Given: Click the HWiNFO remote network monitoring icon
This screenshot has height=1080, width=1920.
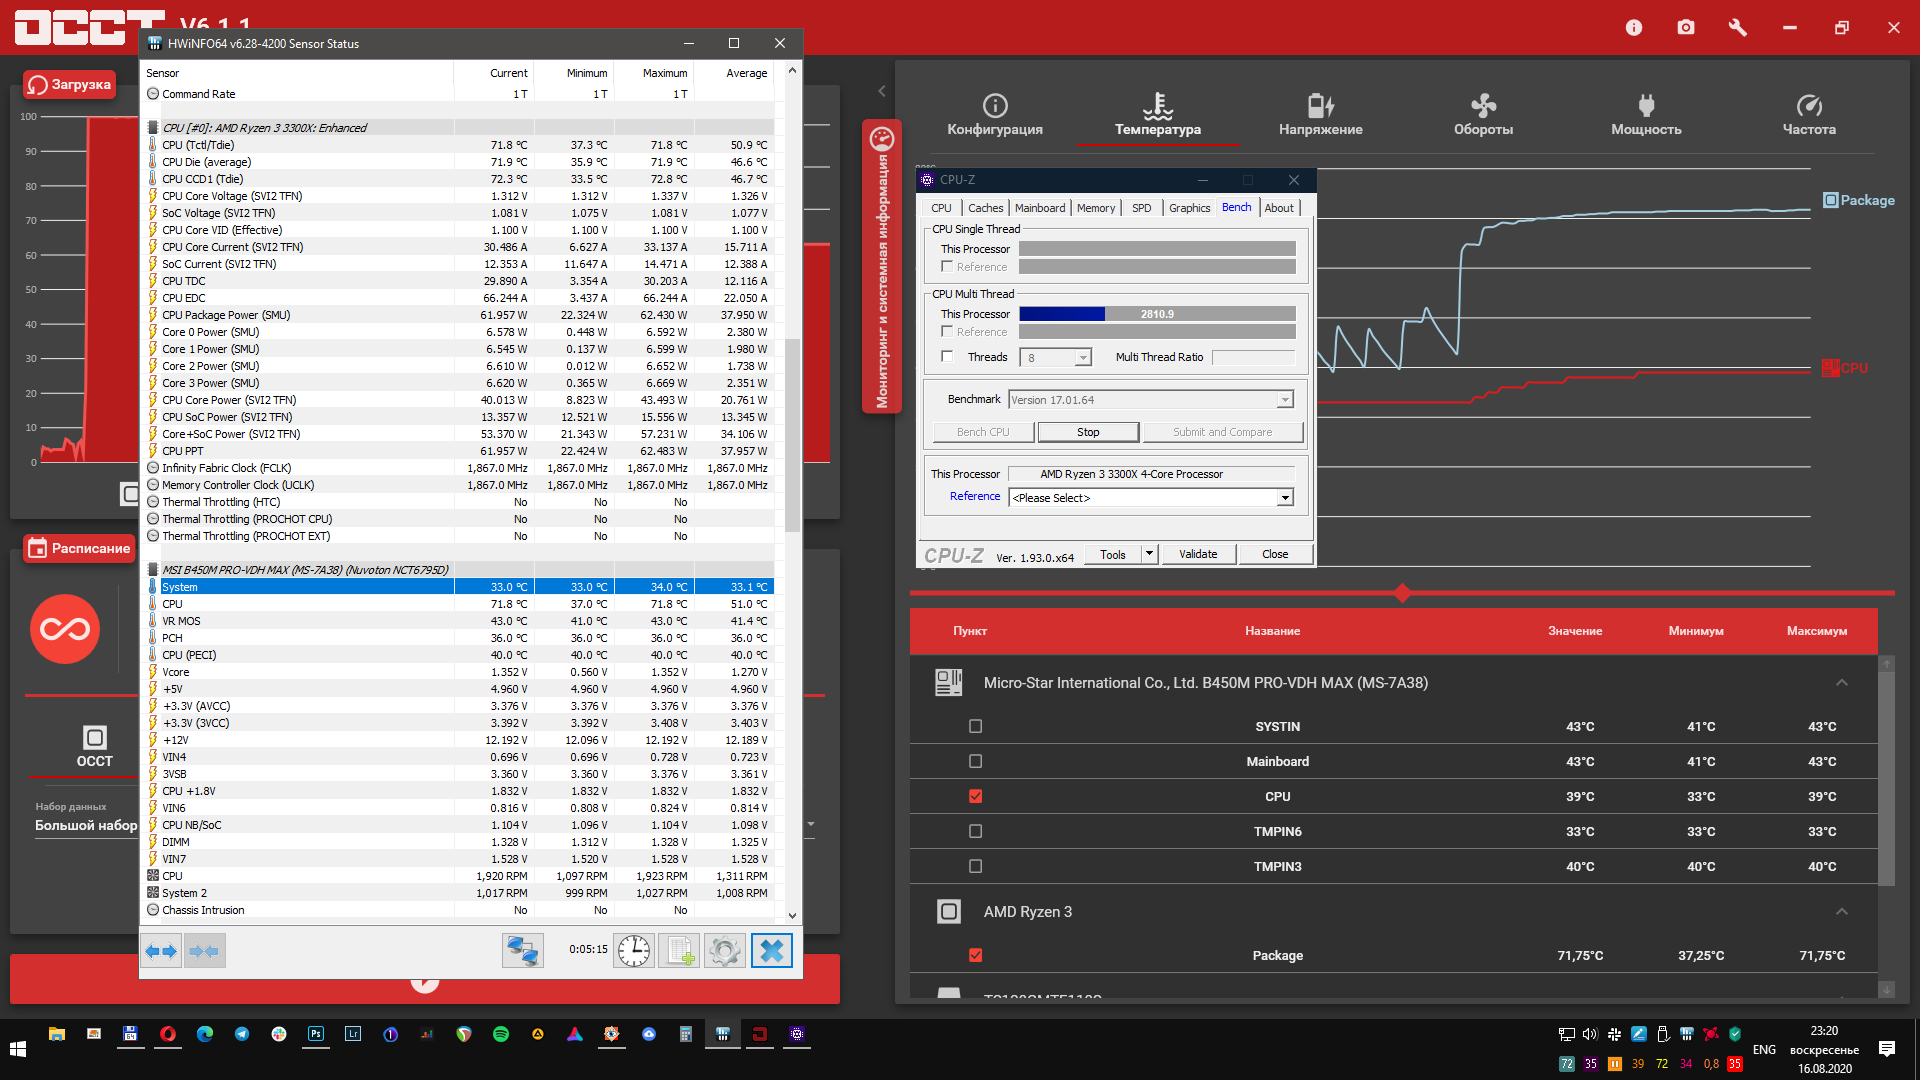Looking at the screenshot, I should click(x=522, y=951).
